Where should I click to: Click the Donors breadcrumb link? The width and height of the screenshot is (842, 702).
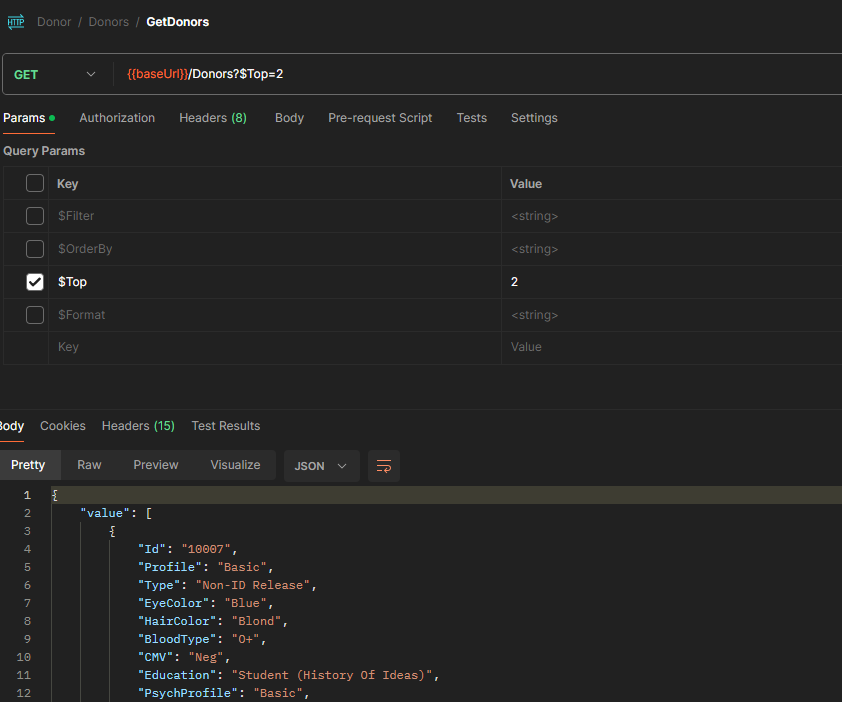click(x=108, y=22)
